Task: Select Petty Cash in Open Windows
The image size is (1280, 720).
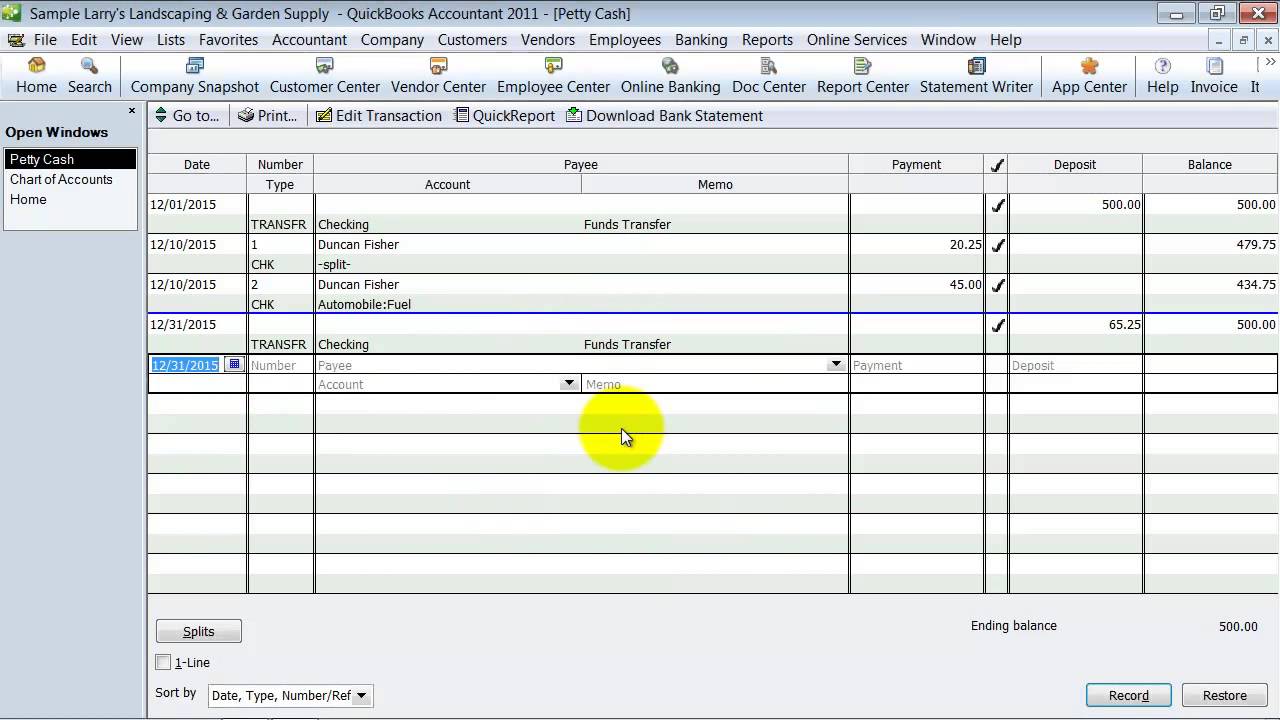Action: [x=70, y=159]
